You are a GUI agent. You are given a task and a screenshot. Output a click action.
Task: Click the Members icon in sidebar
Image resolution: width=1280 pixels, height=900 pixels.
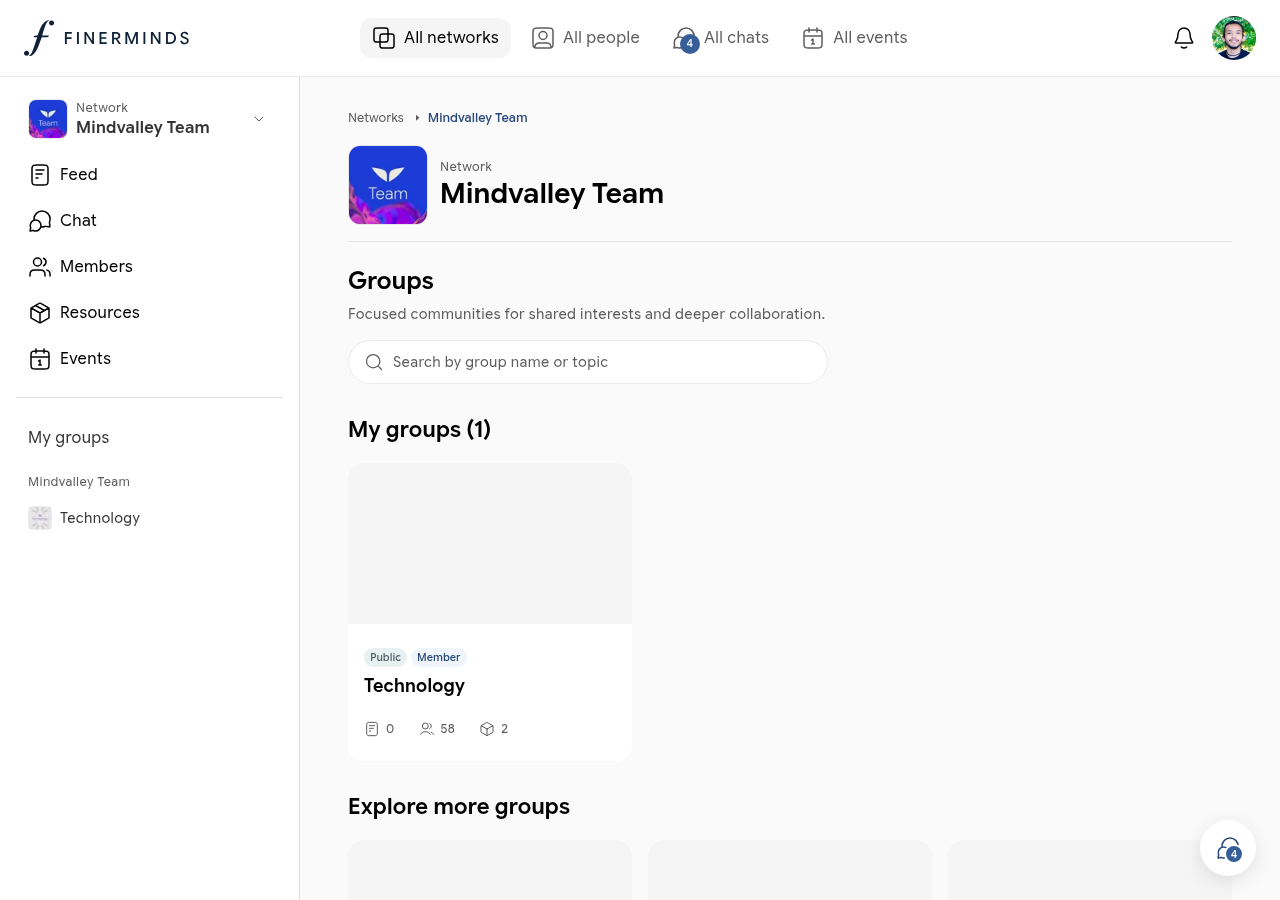click(x=40, y=267)
